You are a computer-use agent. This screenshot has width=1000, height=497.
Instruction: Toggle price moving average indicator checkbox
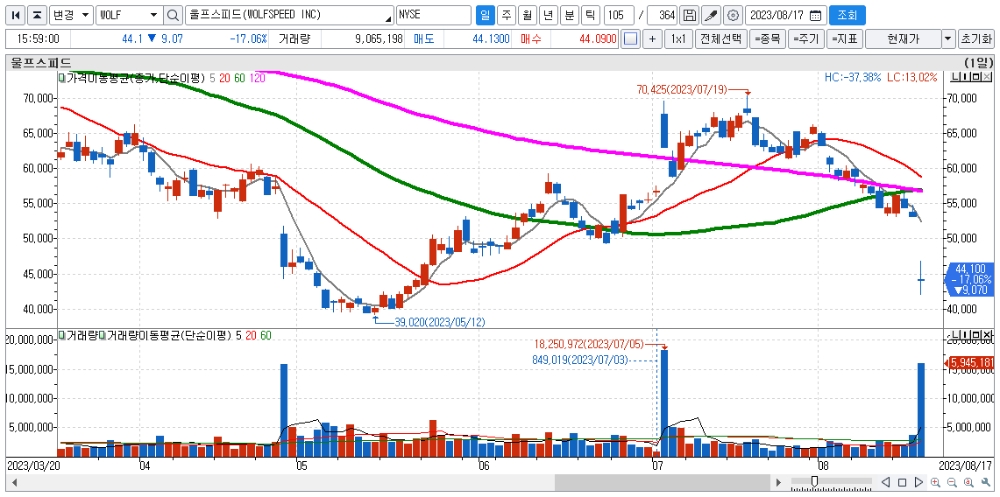click(62, 78)
